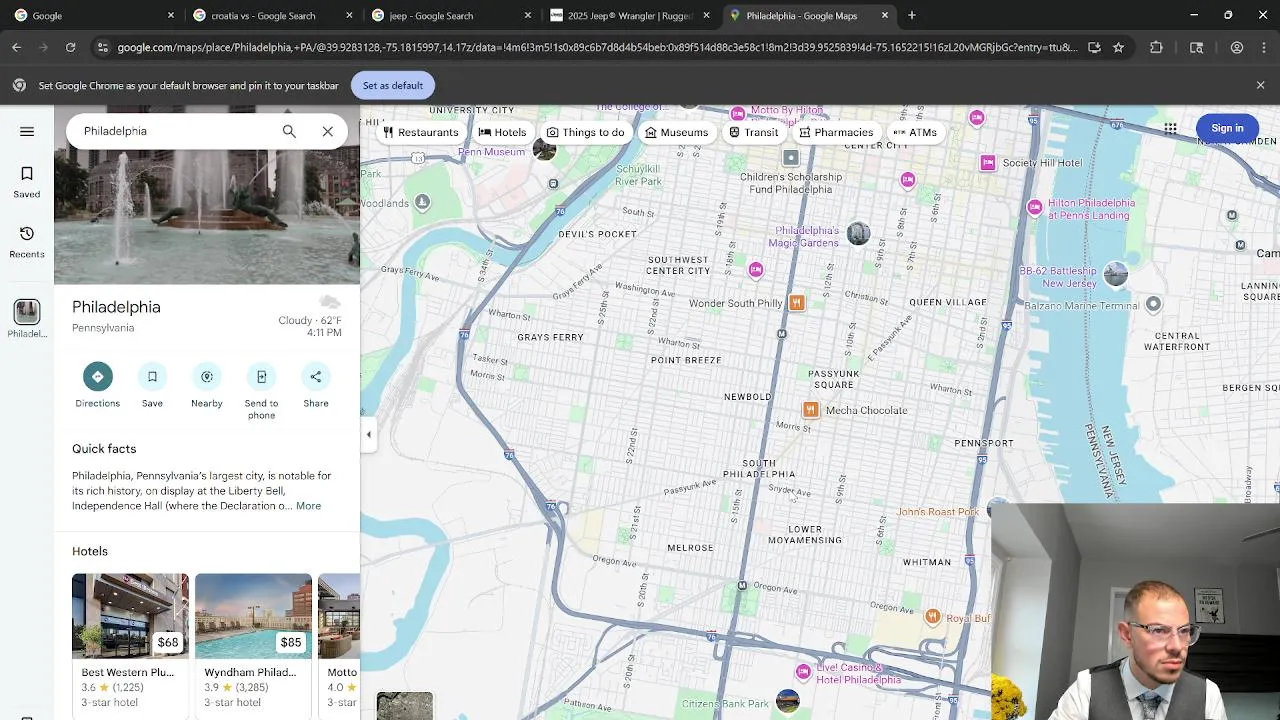Viewport: 1280px width, 720px height.
Task: Open the Saved places icon
Action: point(27,181)
